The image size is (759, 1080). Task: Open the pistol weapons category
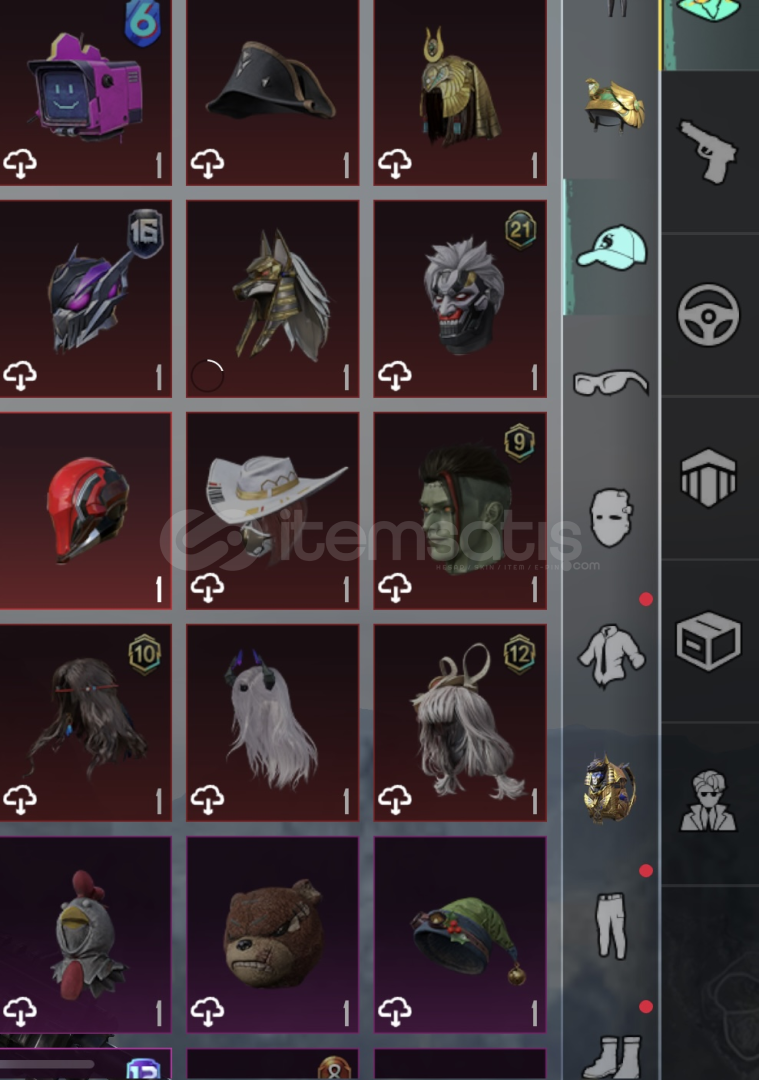[x=709, y=153]
